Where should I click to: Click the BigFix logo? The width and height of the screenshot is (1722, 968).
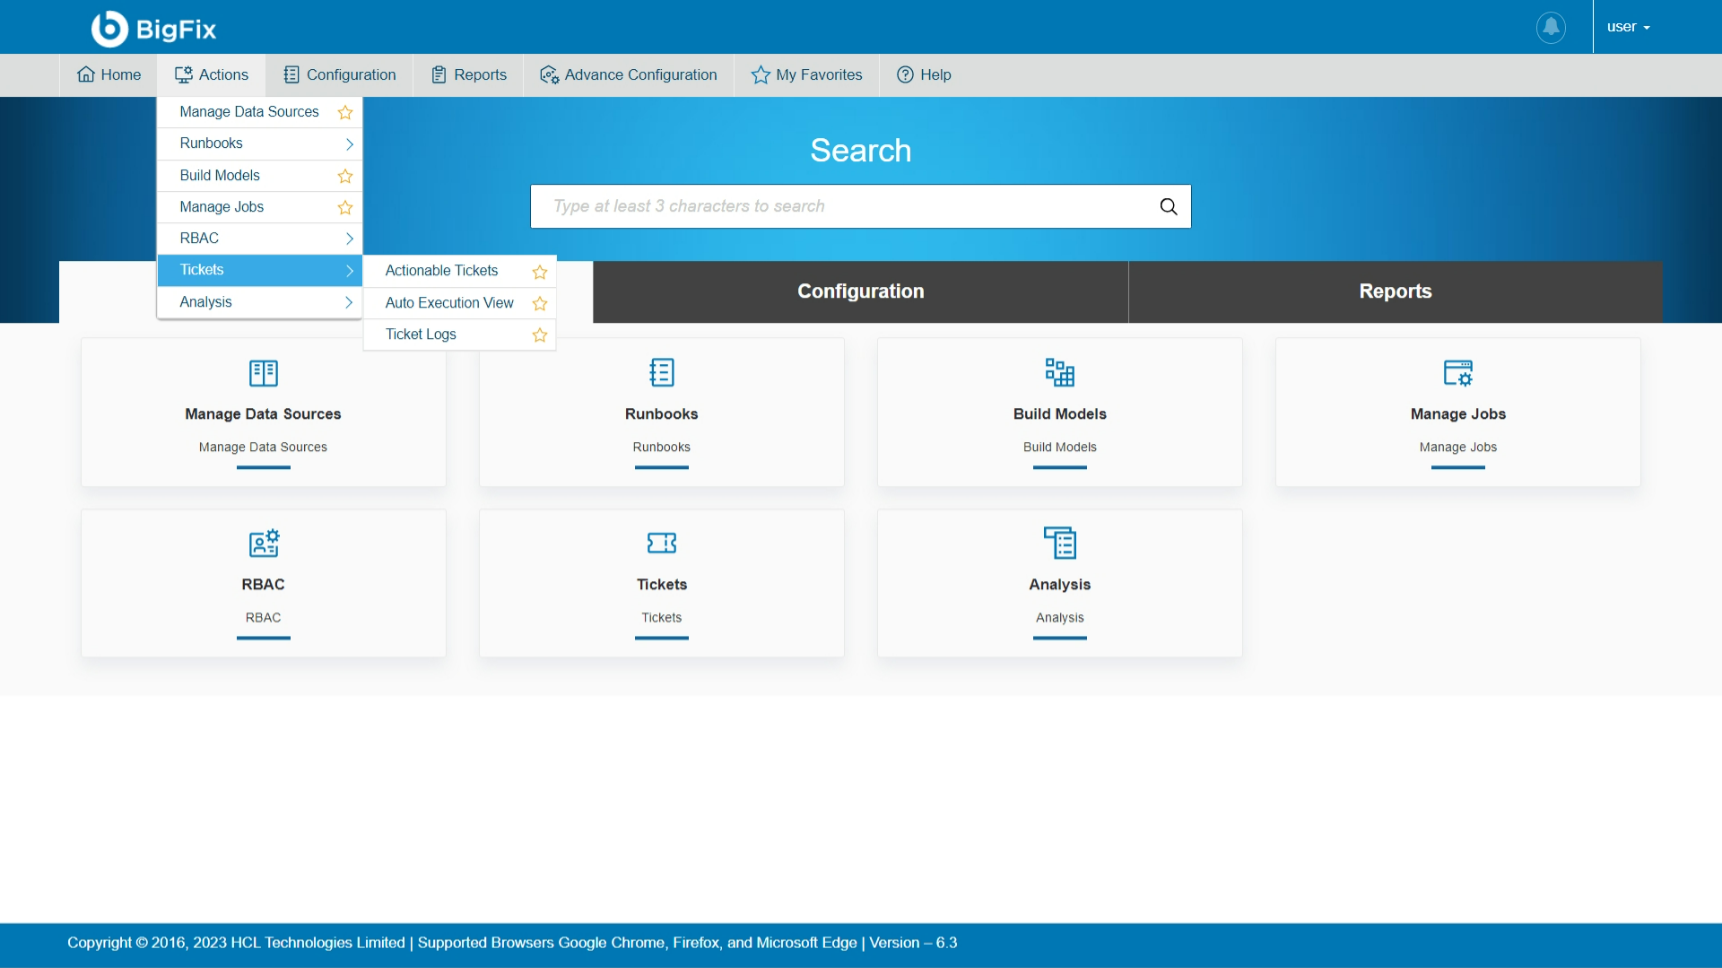(x=153, y=28)
